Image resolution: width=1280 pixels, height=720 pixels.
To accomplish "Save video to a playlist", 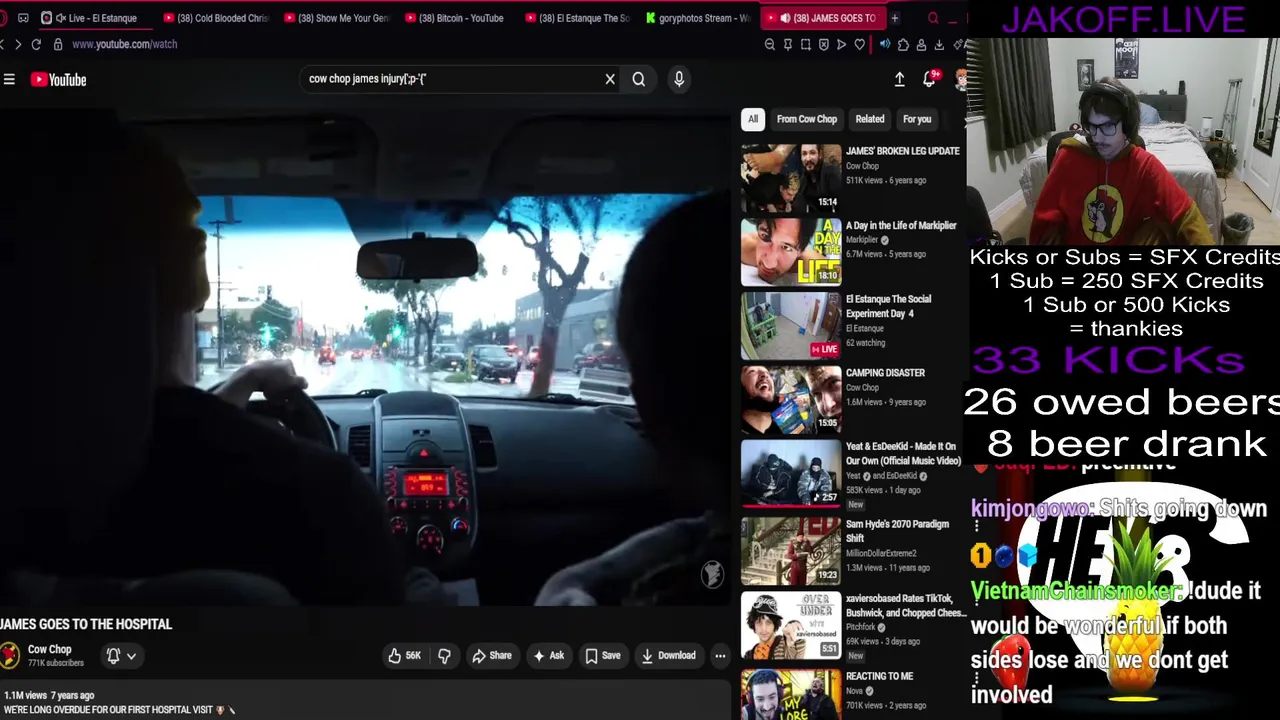I will 603,656.
